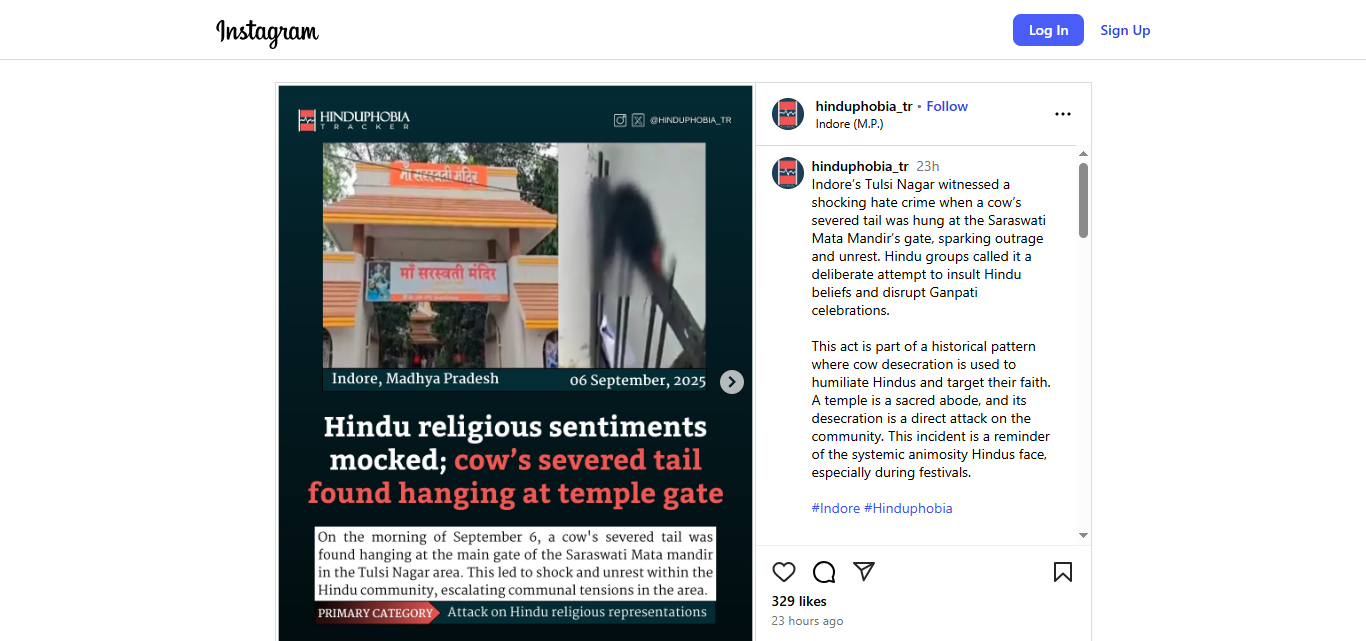Open more options three-dot menu
Screen dimensions: 1366x641
pos(1063,114)
